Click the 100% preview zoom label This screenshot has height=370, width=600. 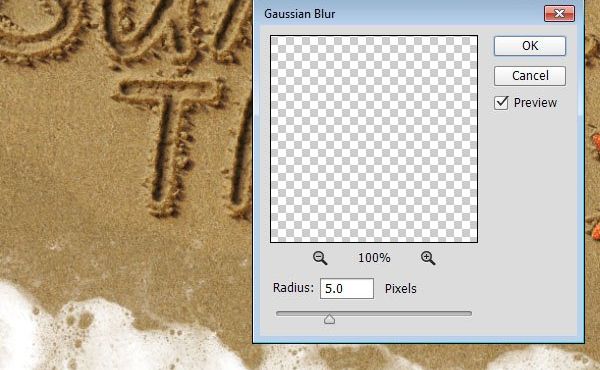coord(374,258)
